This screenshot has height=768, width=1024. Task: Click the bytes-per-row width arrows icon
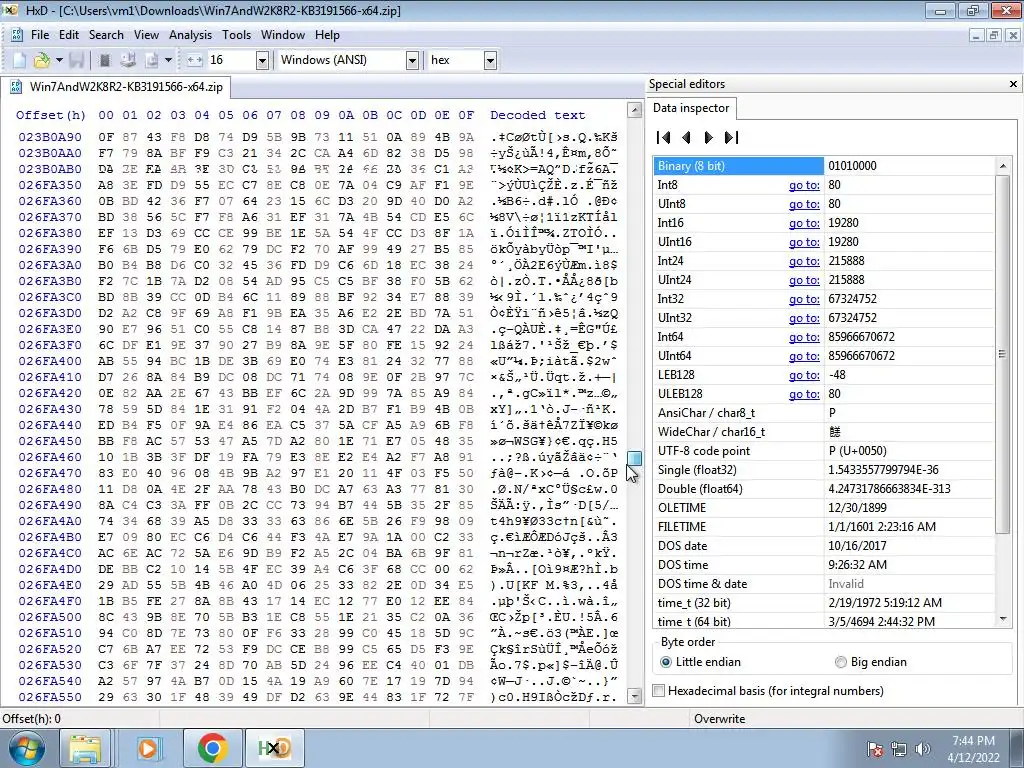195,60
